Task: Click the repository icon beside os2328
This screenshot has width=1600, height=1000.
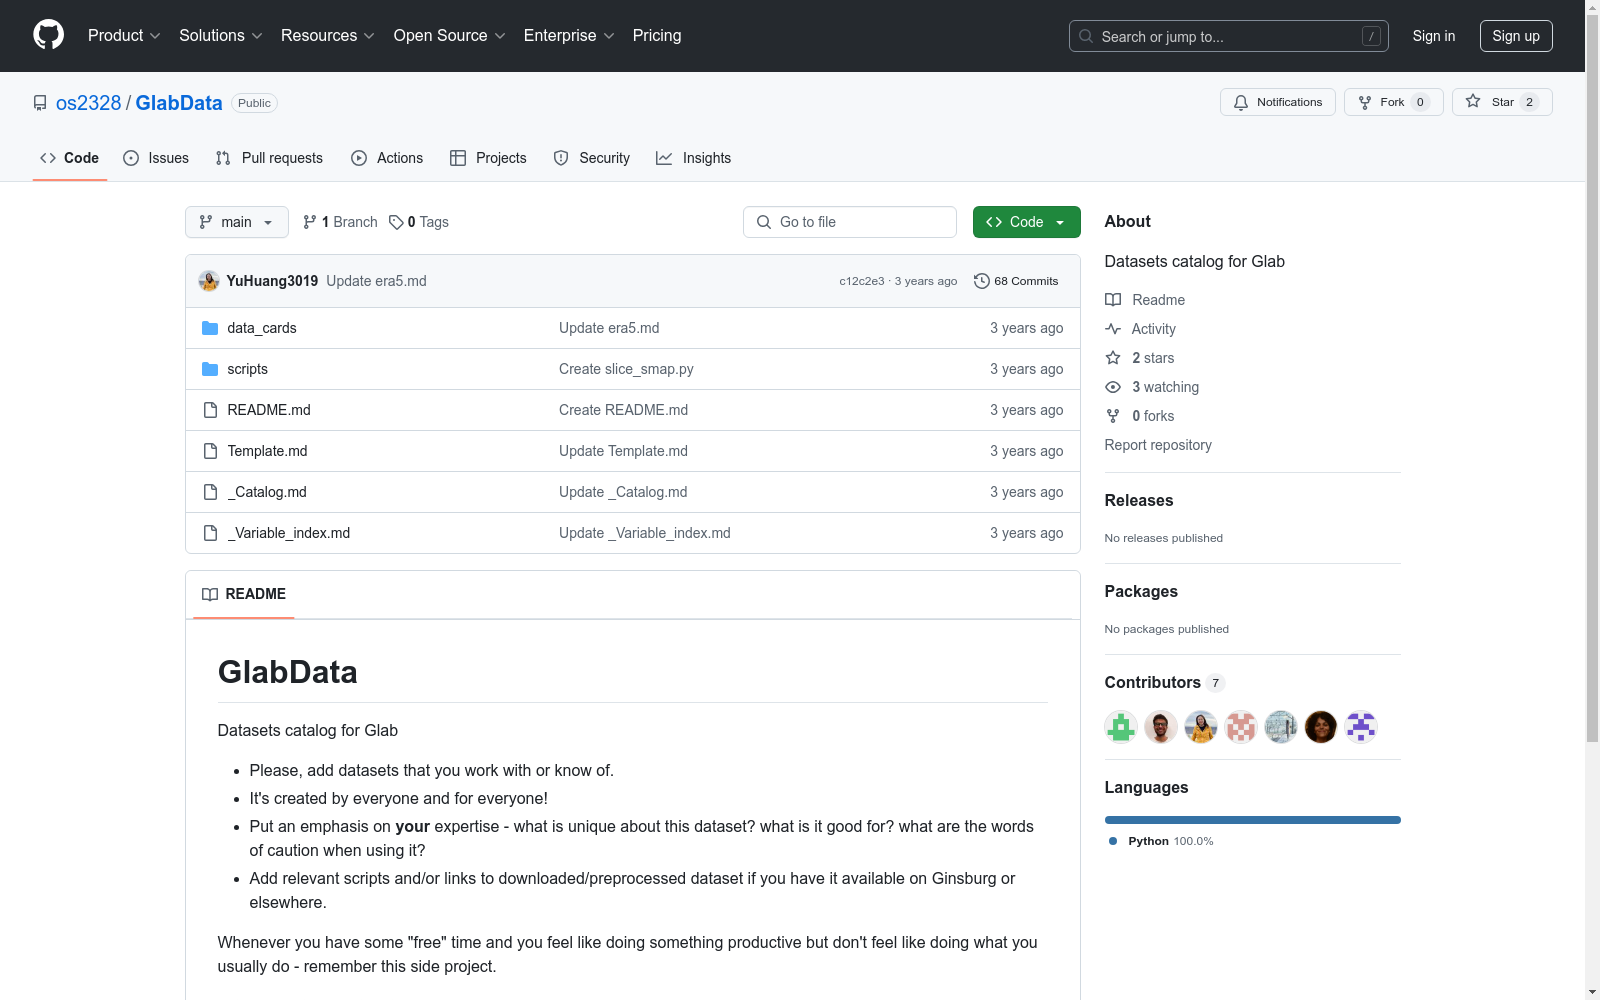Action: coord(40,103)
